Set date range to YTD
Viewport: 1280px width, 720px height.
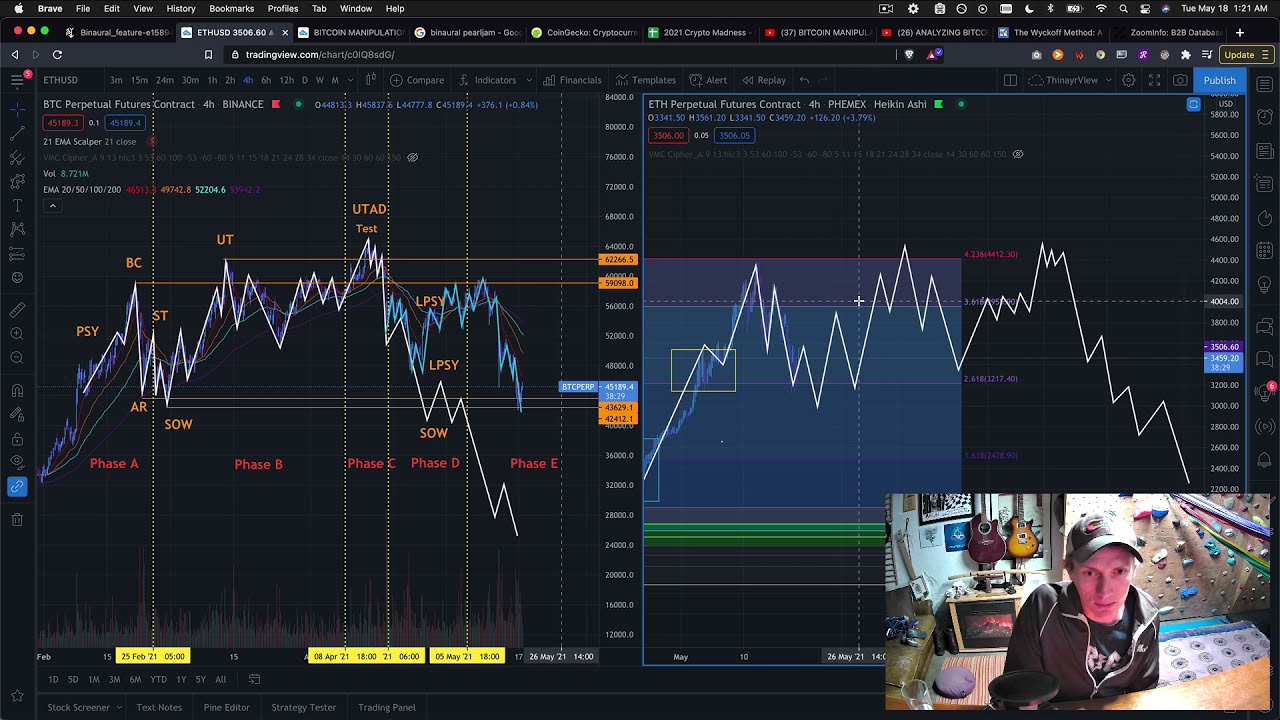pyautogui.click(x=158, y=680)
